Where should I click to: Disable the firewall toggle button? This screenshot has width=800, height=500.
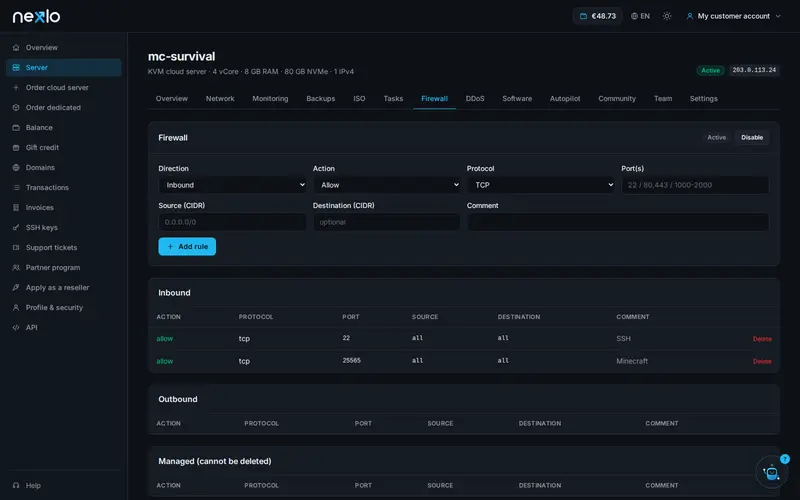point(752,137)
